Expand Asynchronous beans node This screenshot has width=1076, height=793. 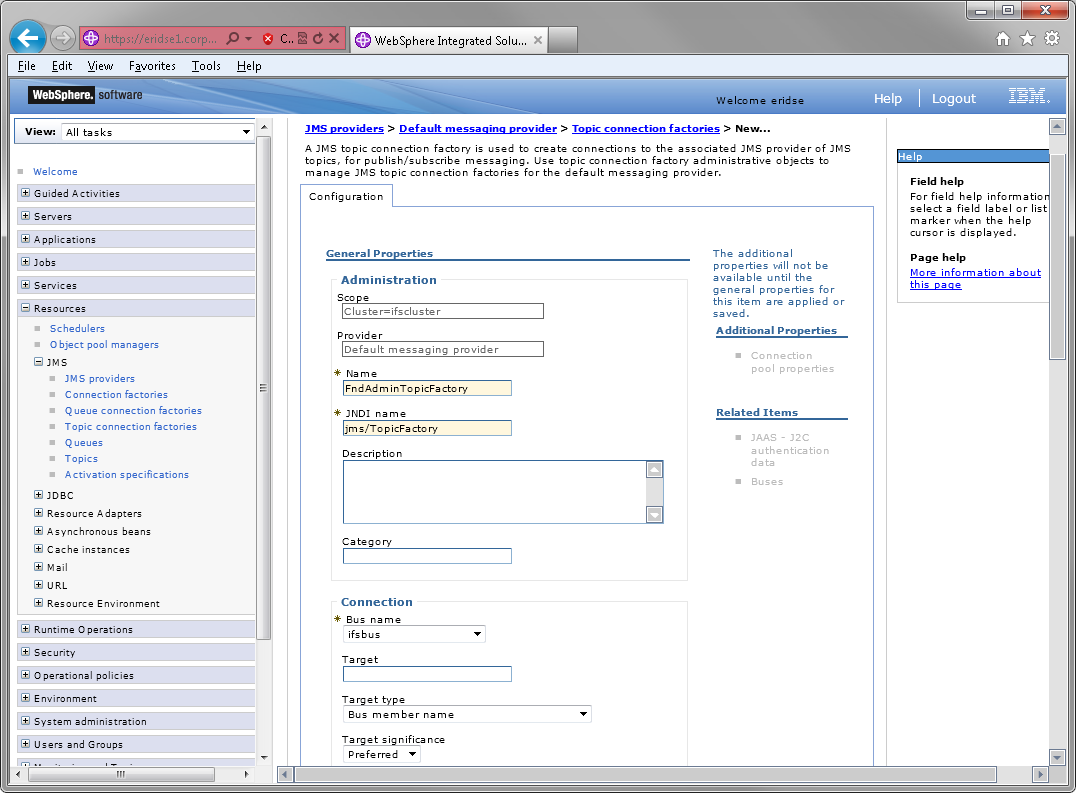coord(38,531)
